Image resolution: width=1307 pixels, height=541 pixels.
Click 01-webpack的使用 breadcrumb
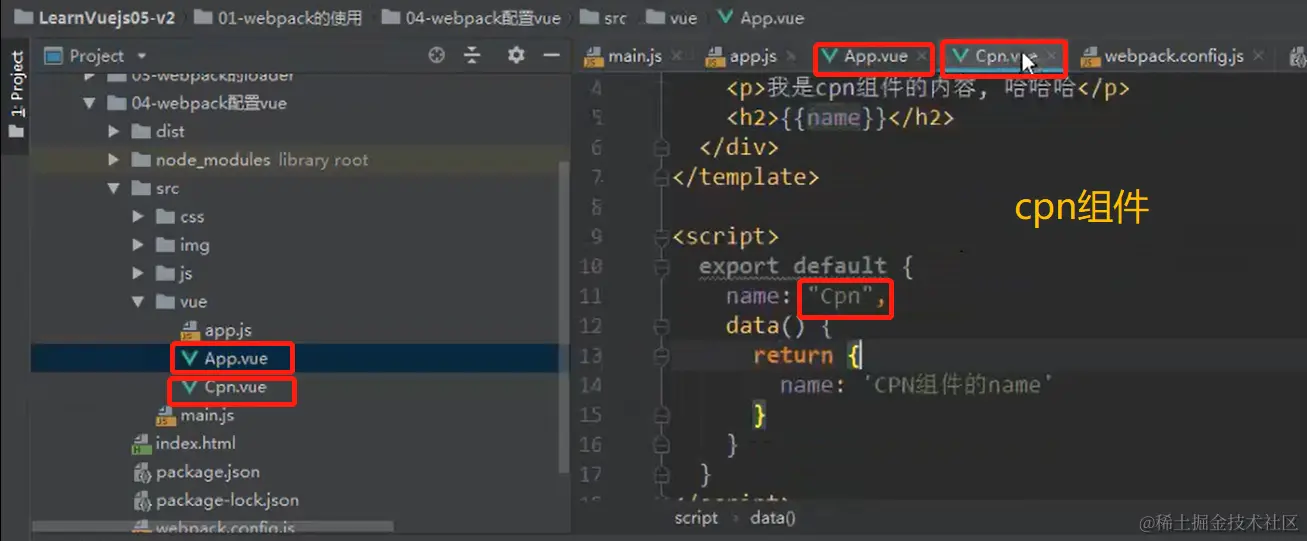click(x=290, y=17)
